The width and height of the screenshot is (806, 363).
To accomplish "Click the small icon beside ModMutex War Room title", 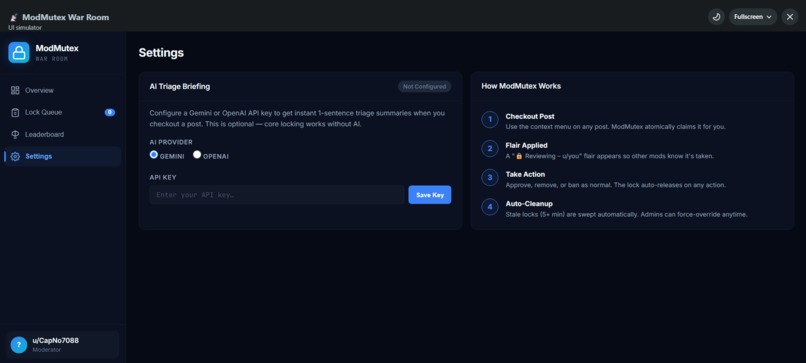I will tap(14, 17).
